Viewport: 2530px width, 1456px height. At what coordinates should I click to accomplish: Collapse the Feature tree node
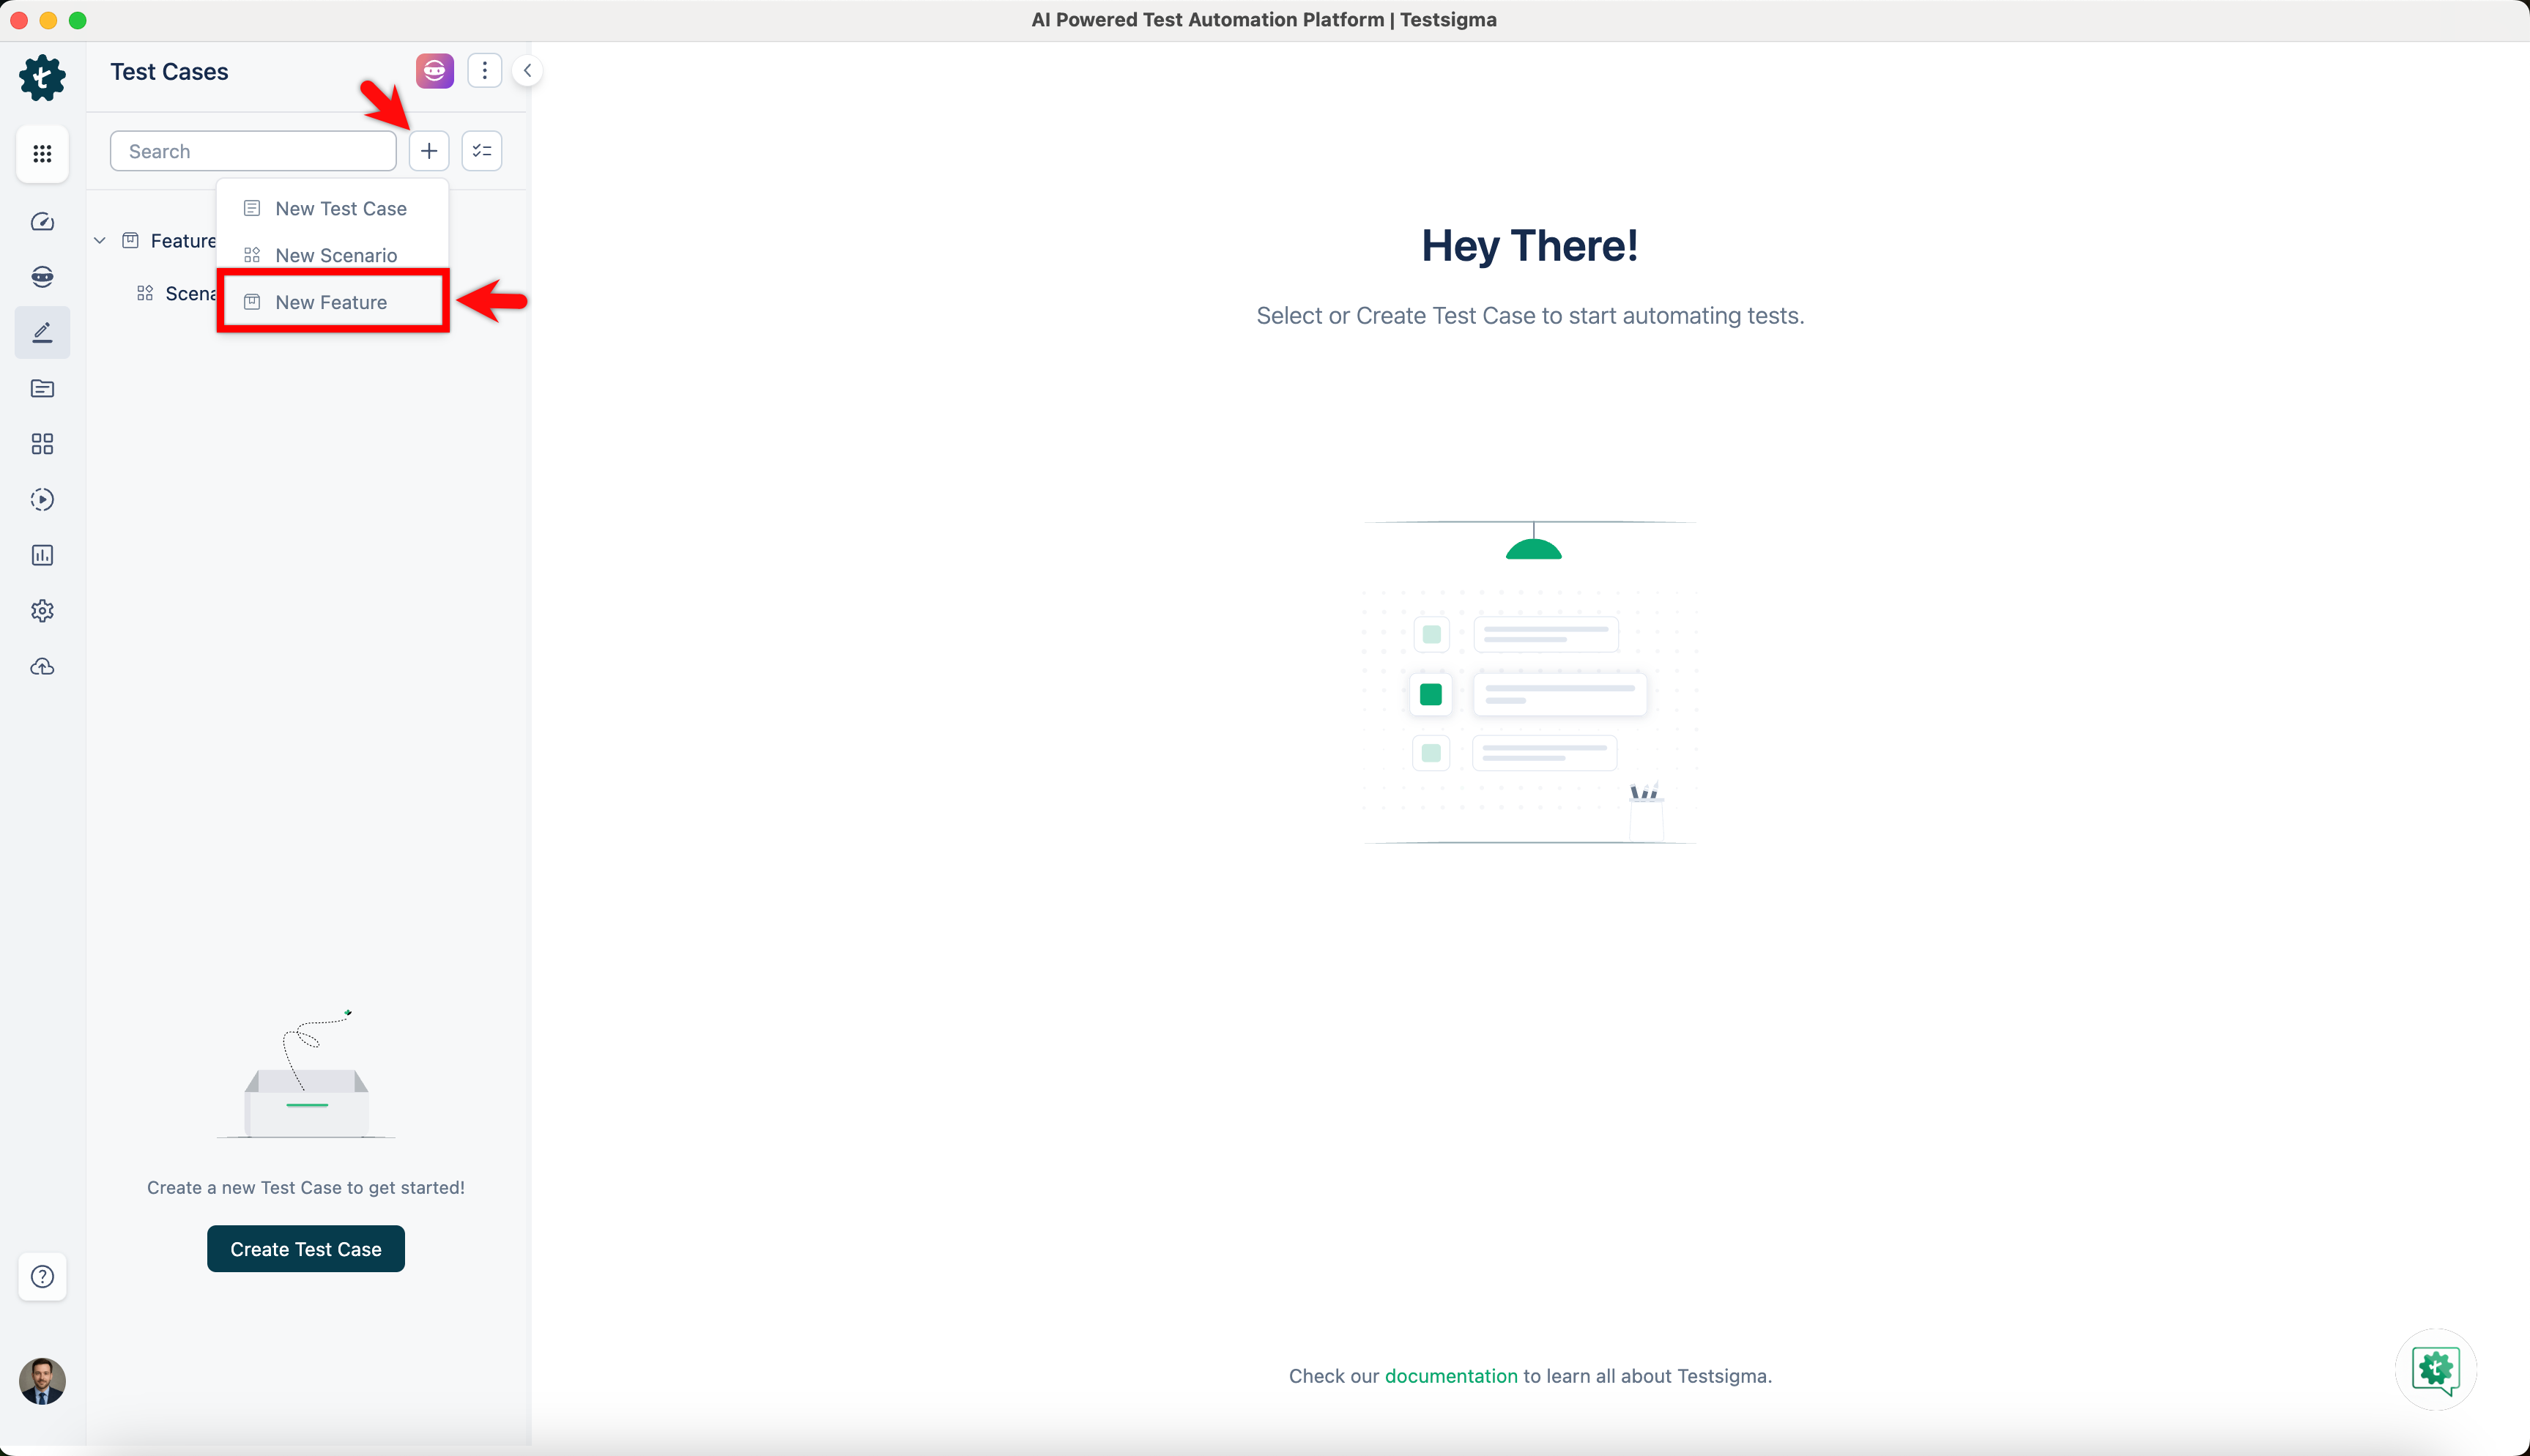[x=99, y=240]
